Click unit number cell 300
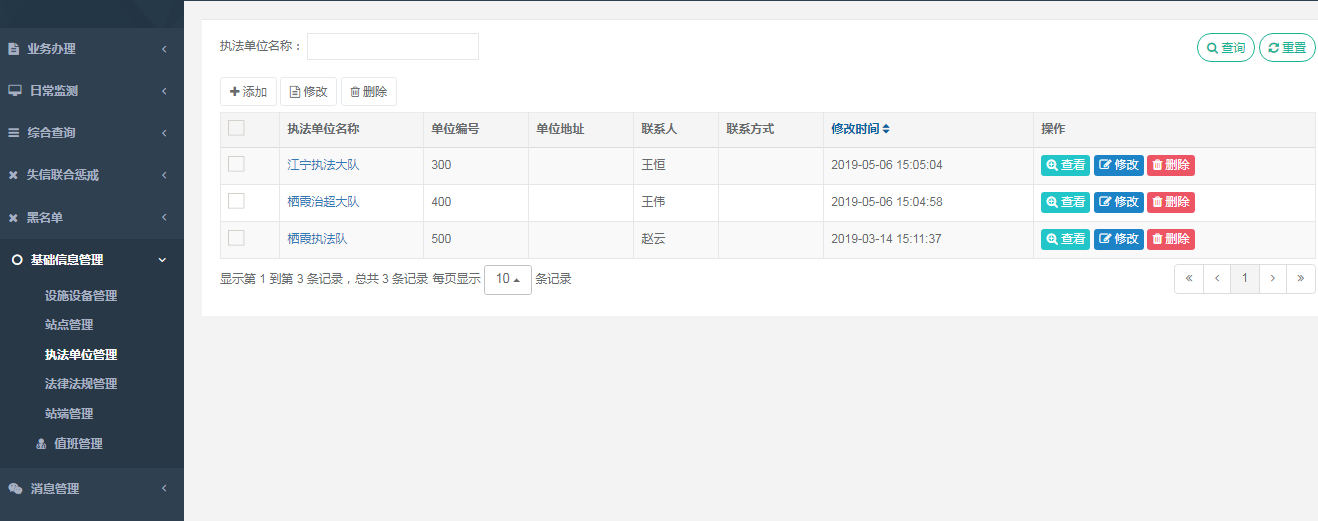The image size is (1318, 521). tap(441, 165)
